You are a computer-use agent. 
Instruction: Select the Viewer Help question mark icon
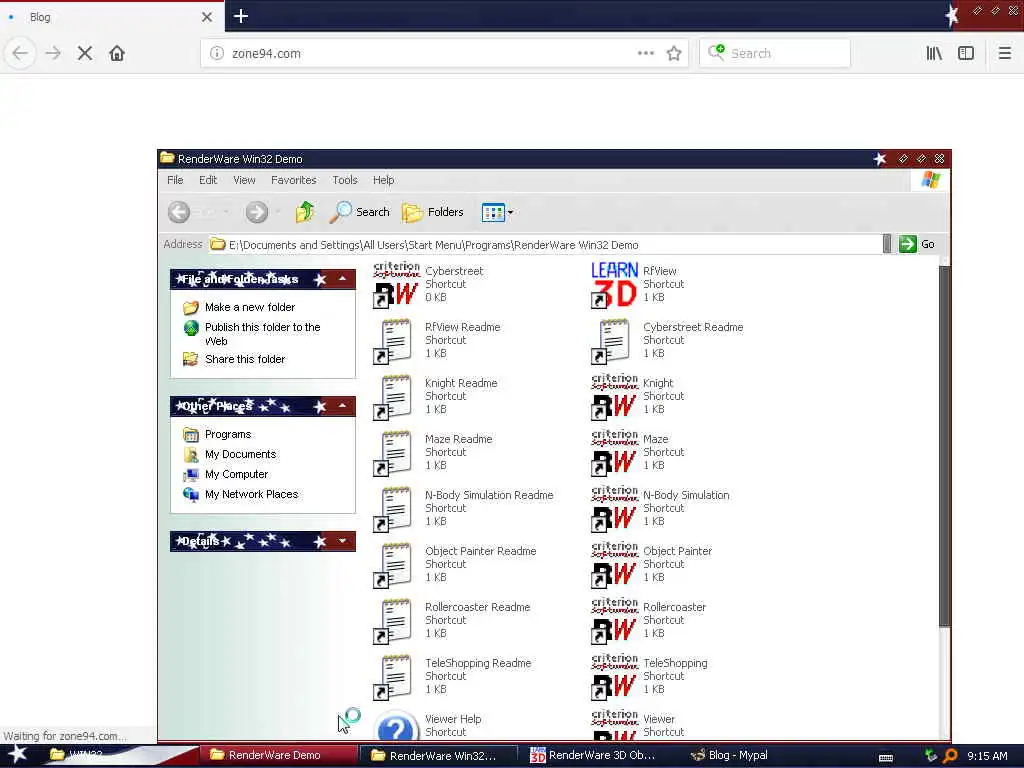tap(396, 726)
